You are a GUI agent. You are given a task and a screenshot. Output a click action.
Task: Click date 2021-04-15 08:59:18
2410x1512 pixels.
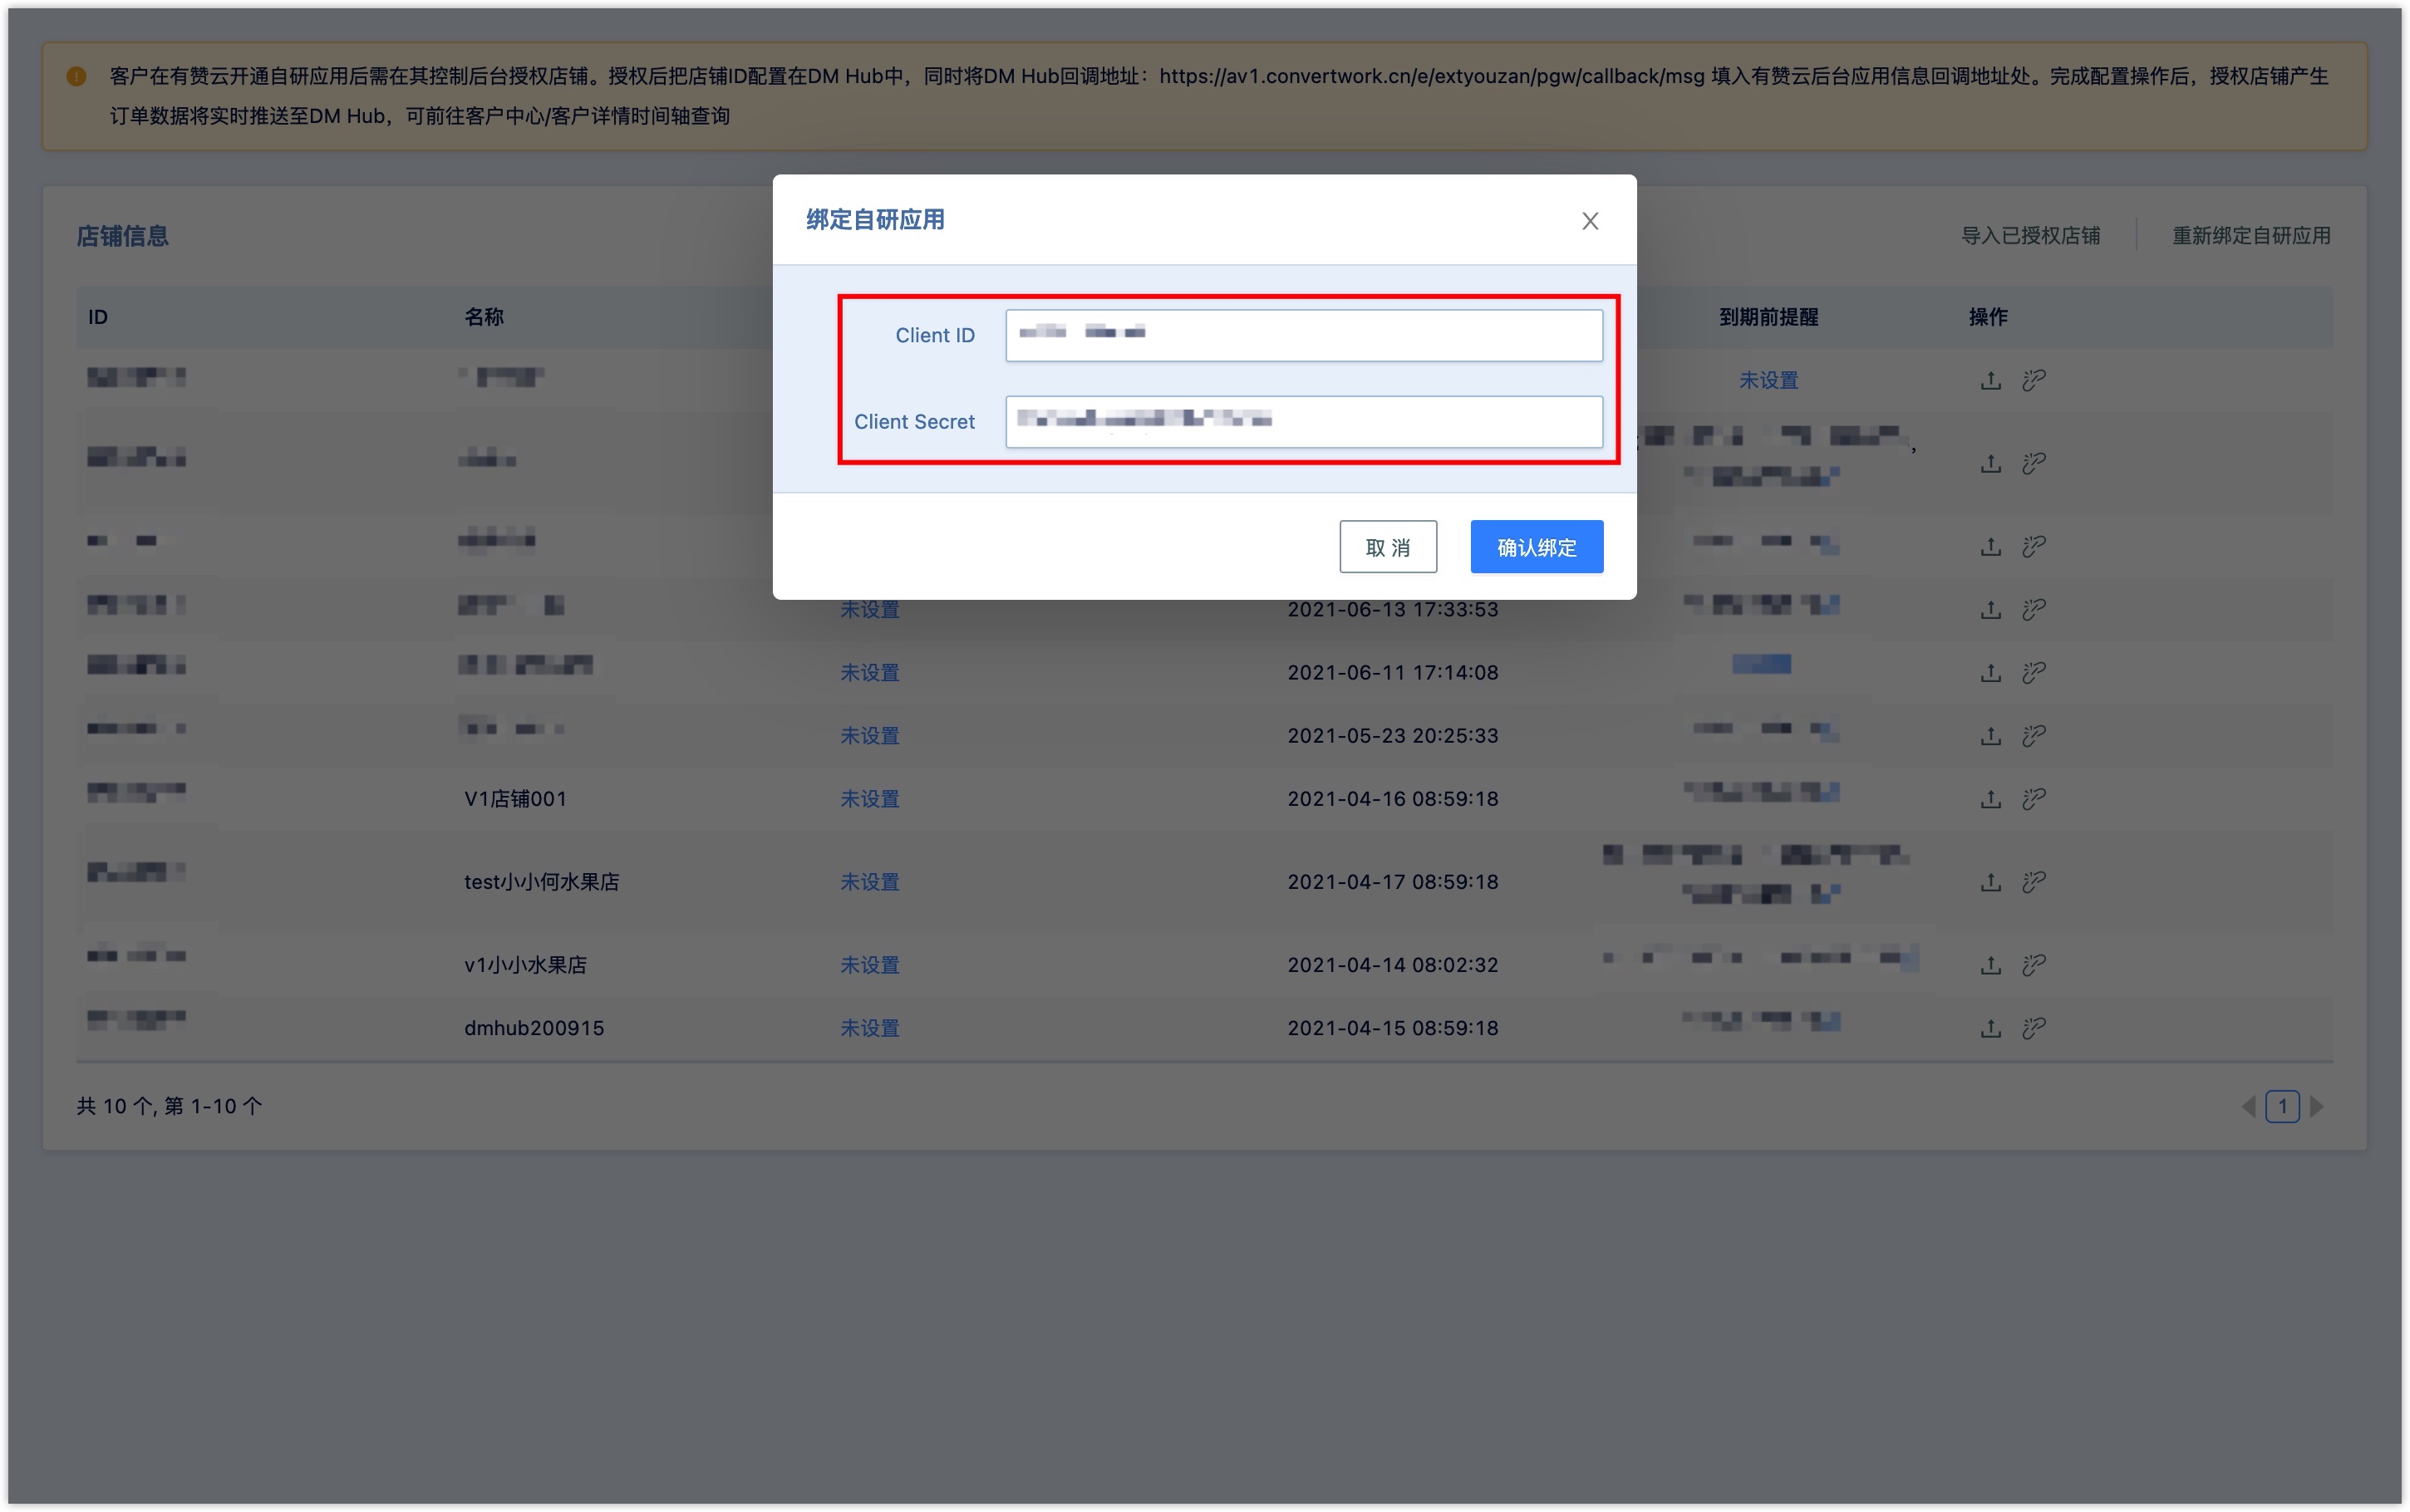(1392, 1027)
